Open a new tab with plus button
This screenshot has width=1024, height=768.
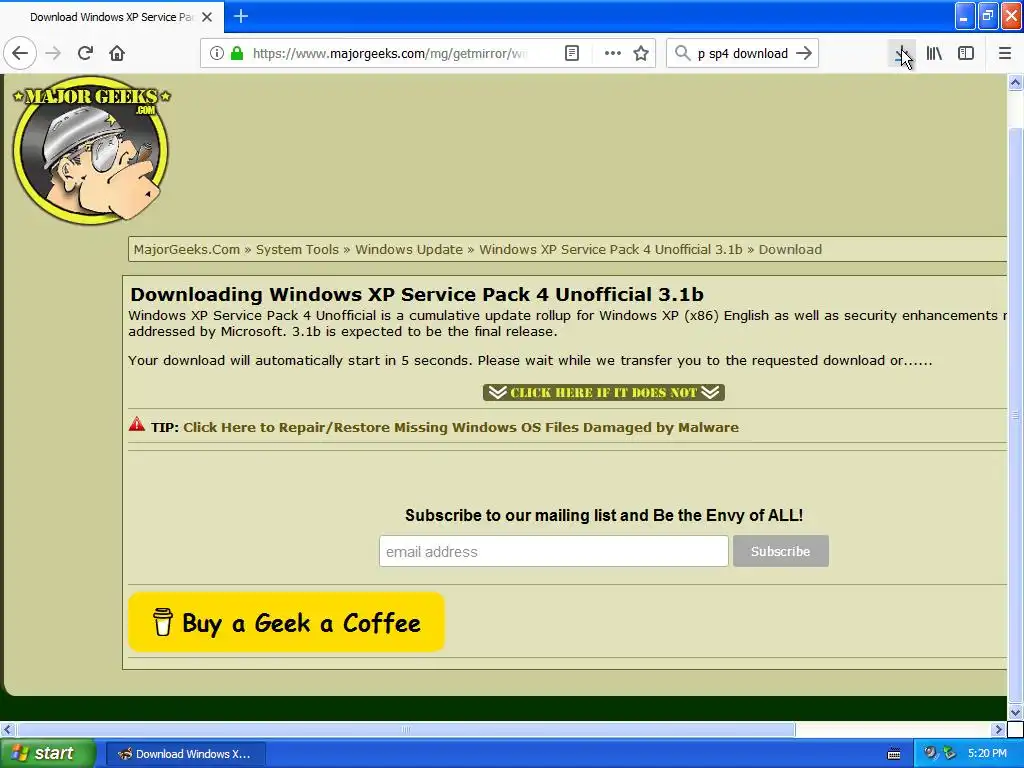click(240, 16)
